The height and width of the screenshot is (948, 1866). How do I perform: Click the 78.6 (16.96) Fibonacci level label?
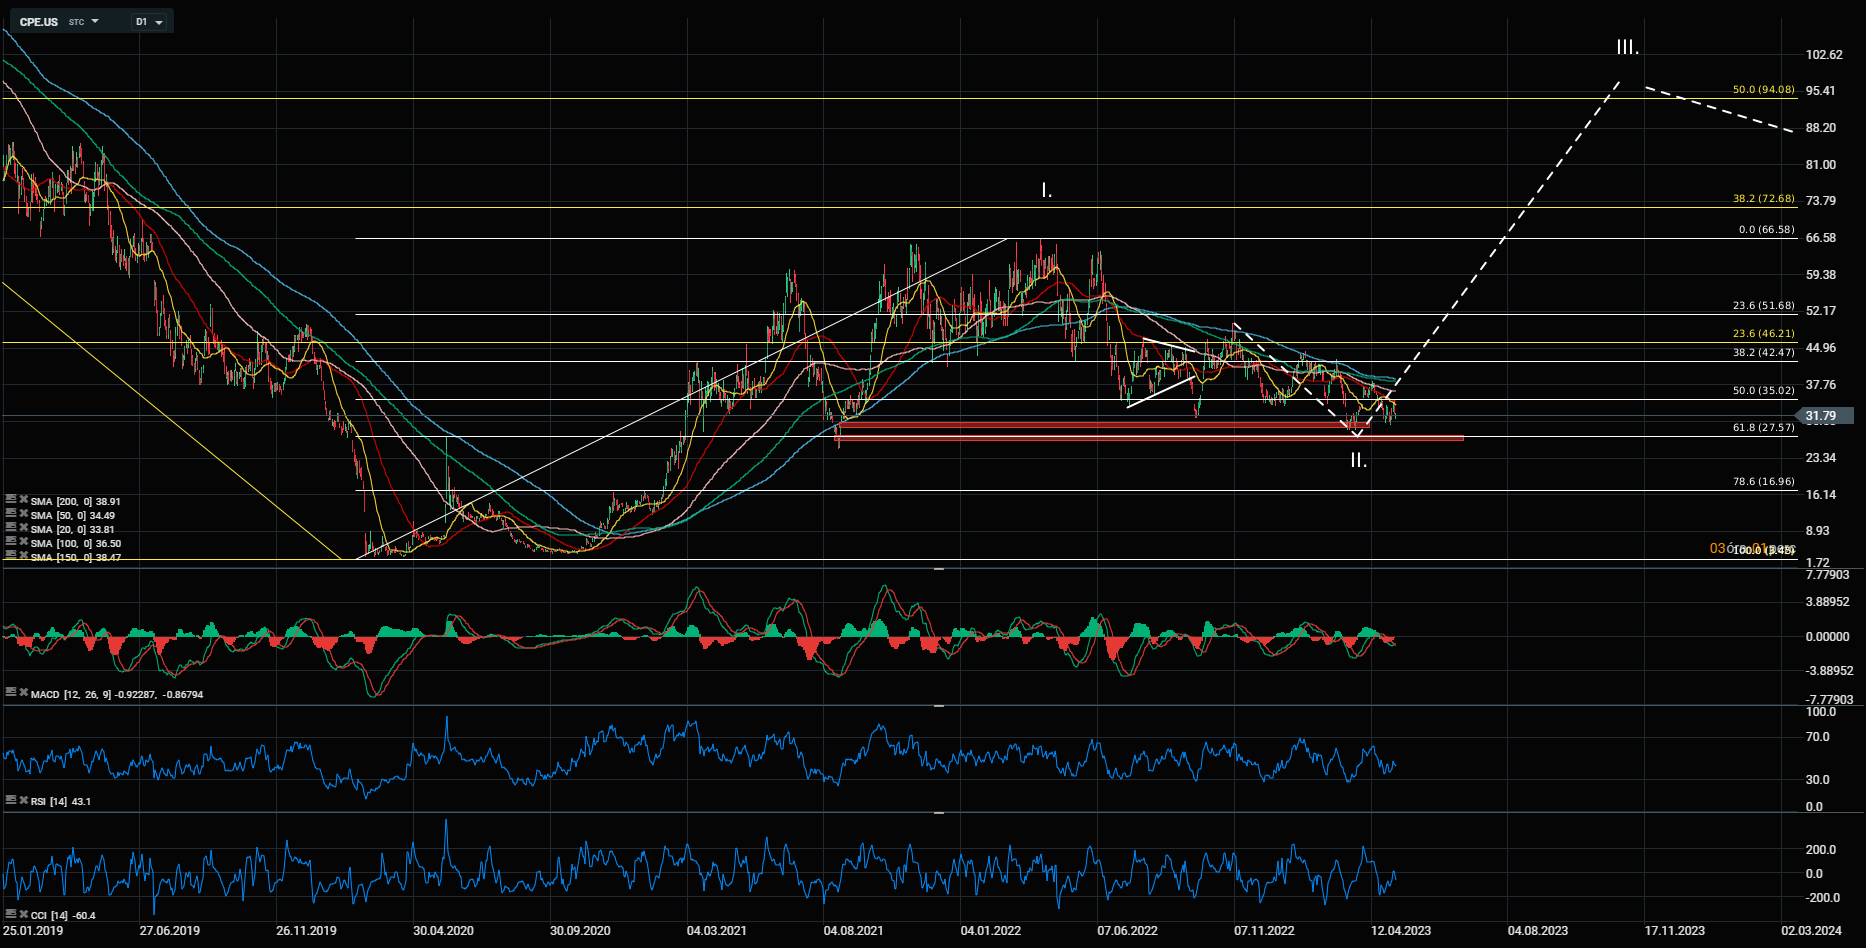(x=1764, y=482)
